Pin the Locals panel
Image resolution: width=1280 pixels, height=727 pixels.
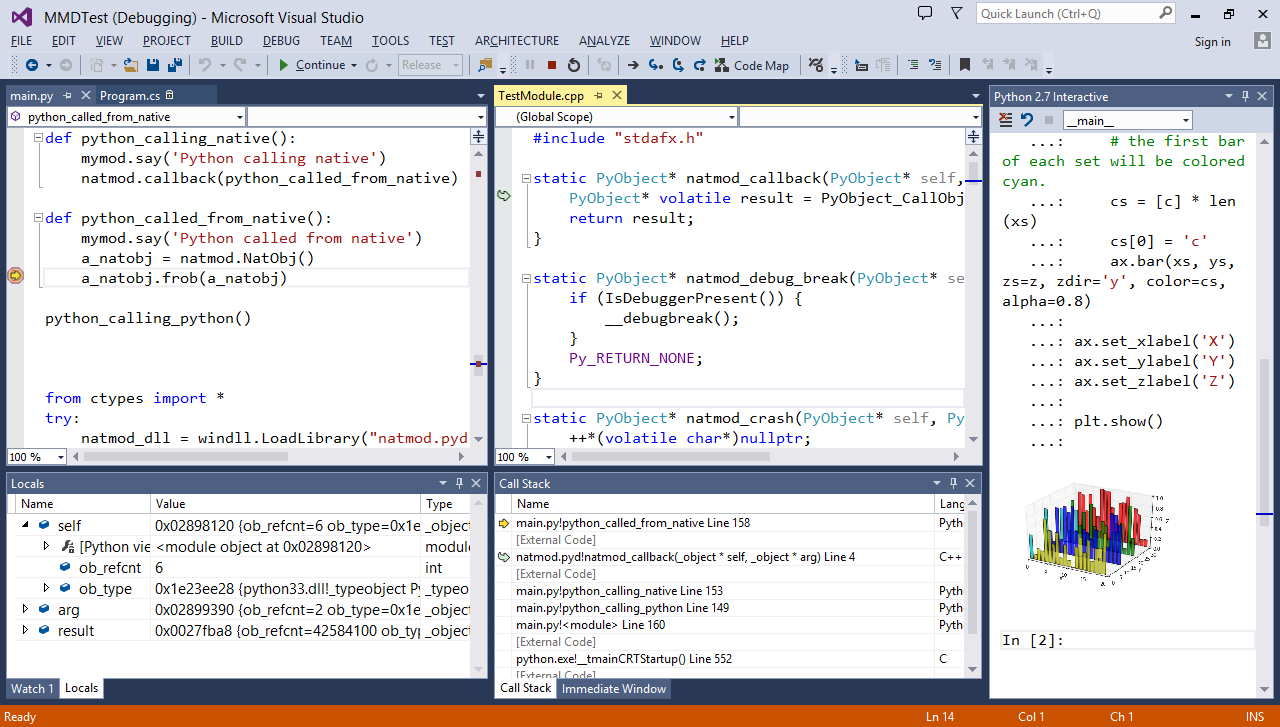click(x=457, y=482)
